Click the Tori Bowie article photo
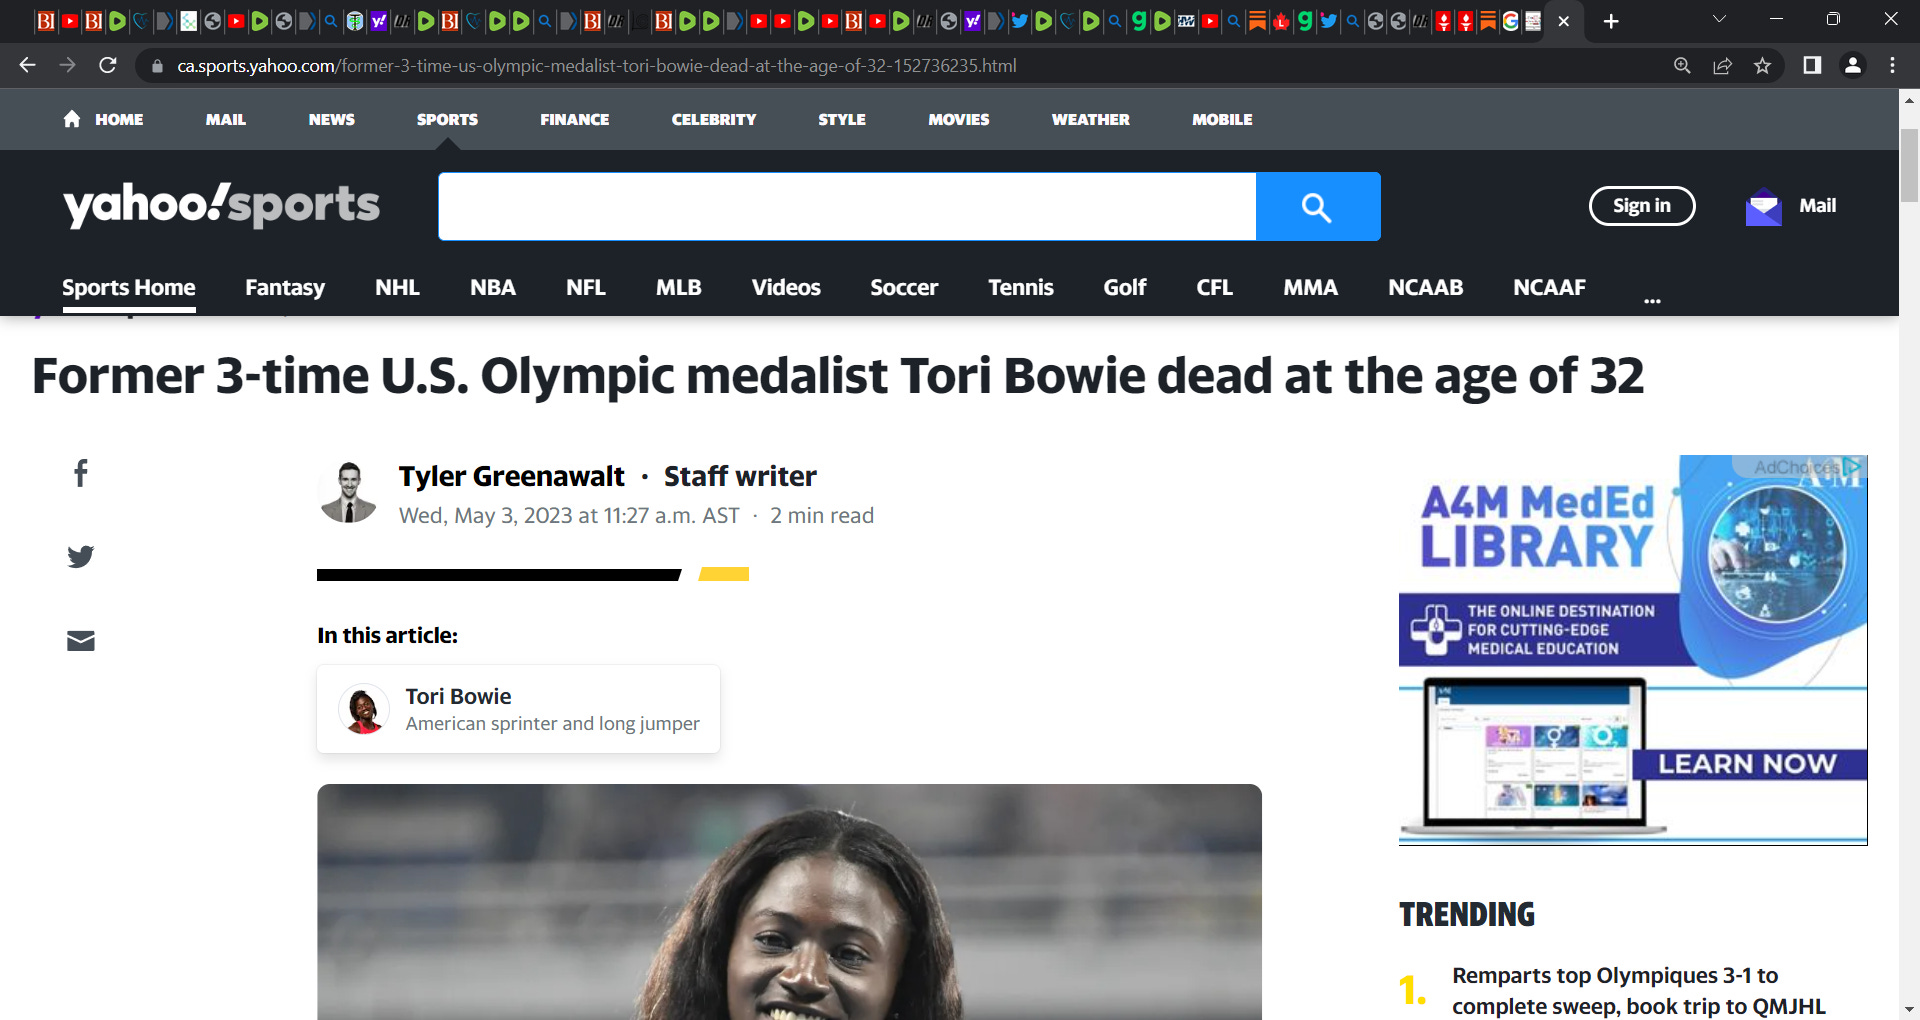This screenshot has width=1920, height=1020. (789, 902)
